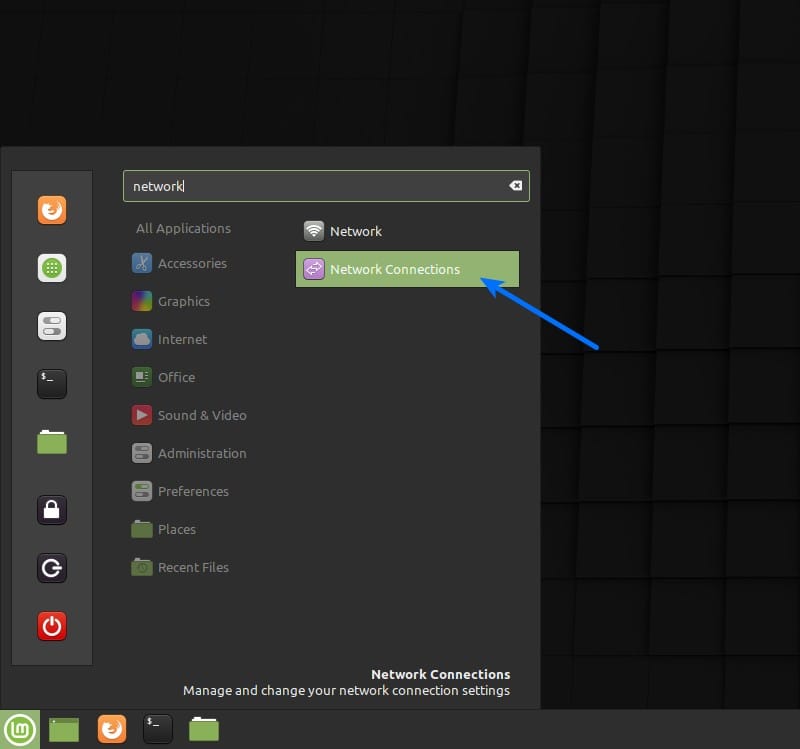Image resolution: width=800 pixels, height=749 pixels.
Task: Open the Network search result
Action: [355, 231]
